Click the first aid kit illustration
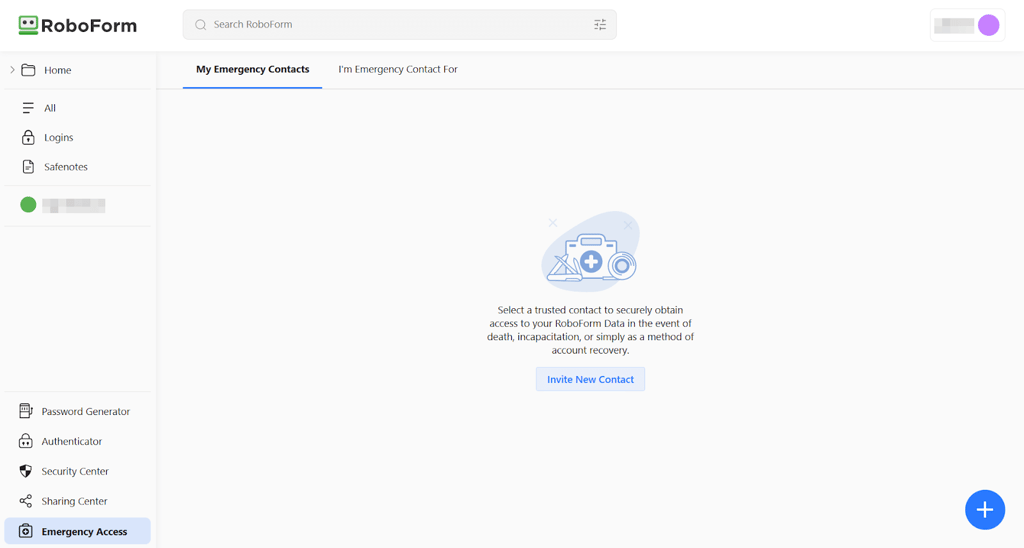This screenshot has height=548, width=1024. click(590, 251)
